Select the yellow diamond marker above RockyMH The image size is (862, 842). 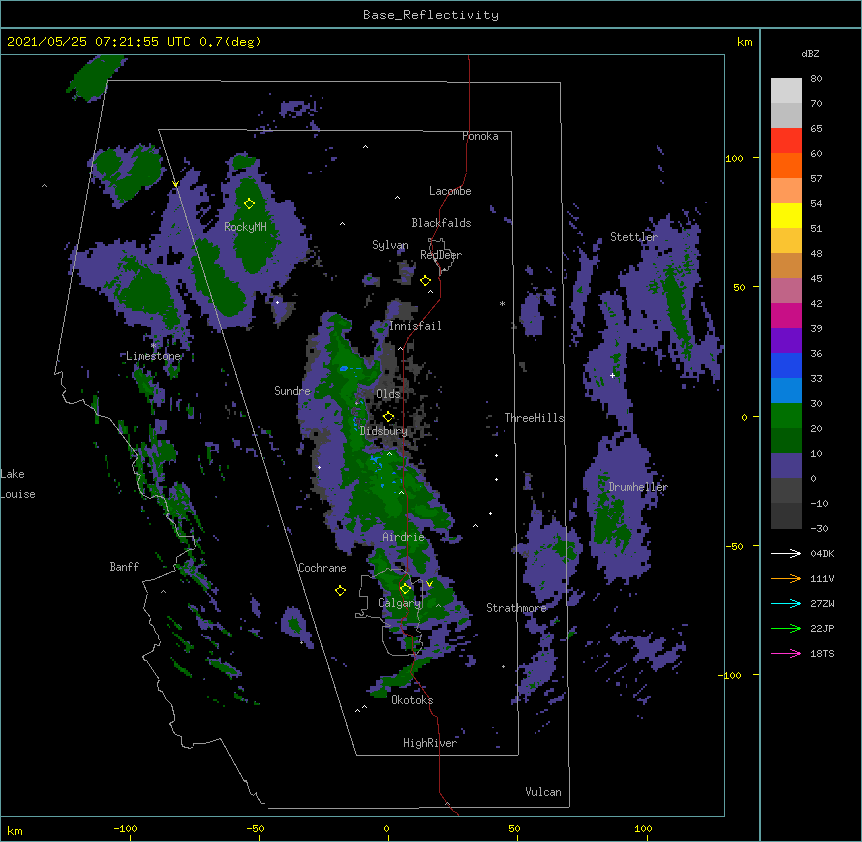(249, 204)
